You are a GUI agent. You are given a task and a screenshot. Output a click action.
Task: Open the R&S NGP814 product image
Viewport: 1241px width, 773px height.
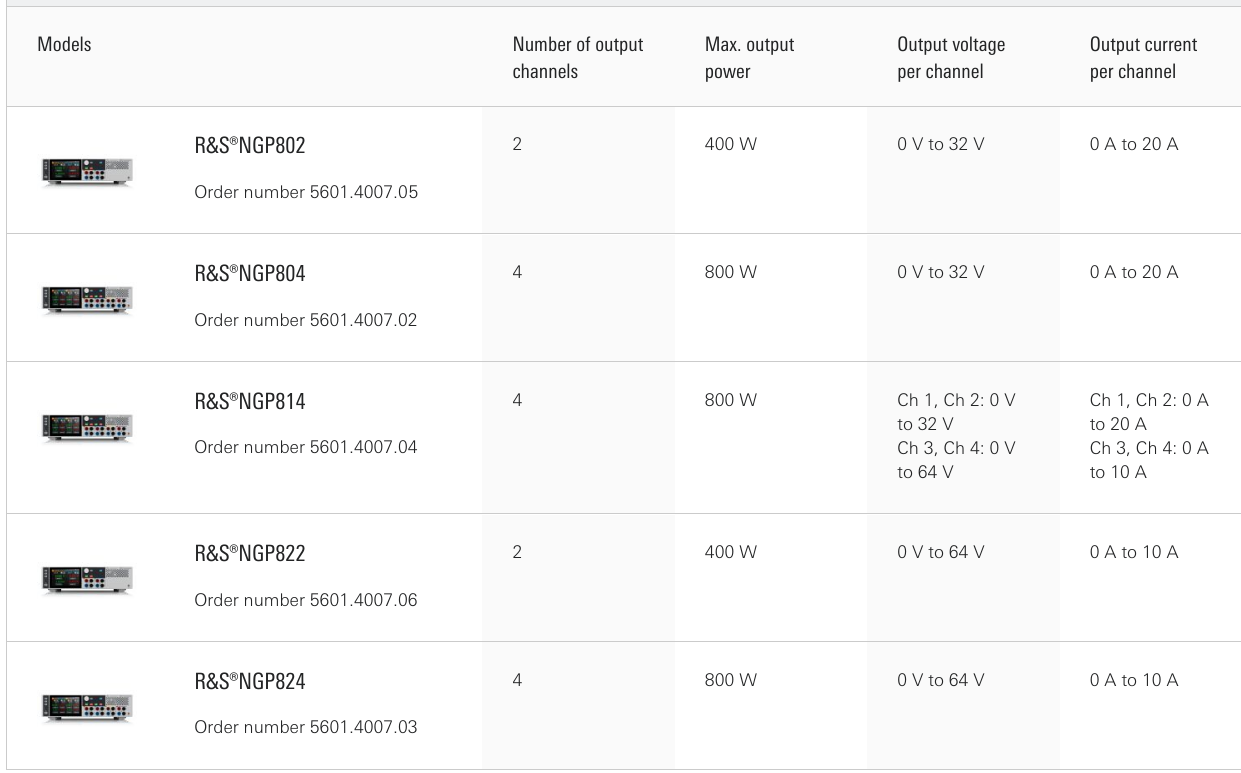point(87,427)
